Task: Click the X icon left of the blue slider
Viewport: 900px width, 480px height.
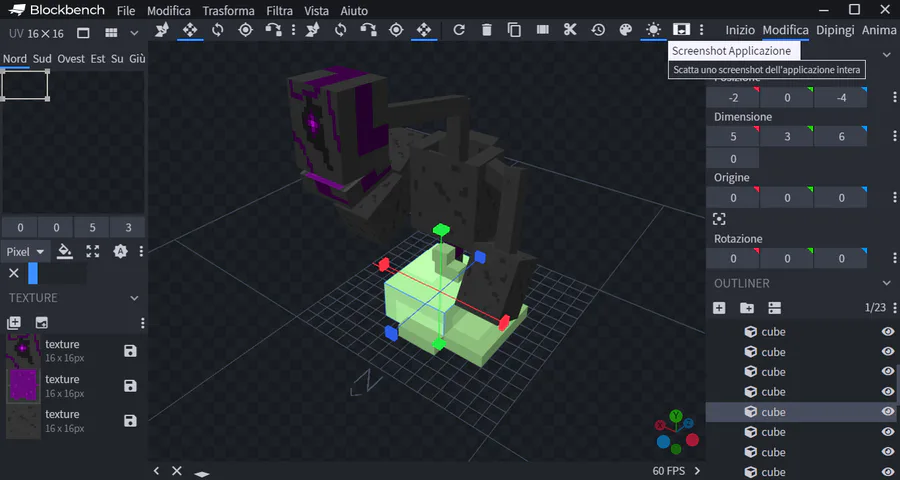Action: 14,273
